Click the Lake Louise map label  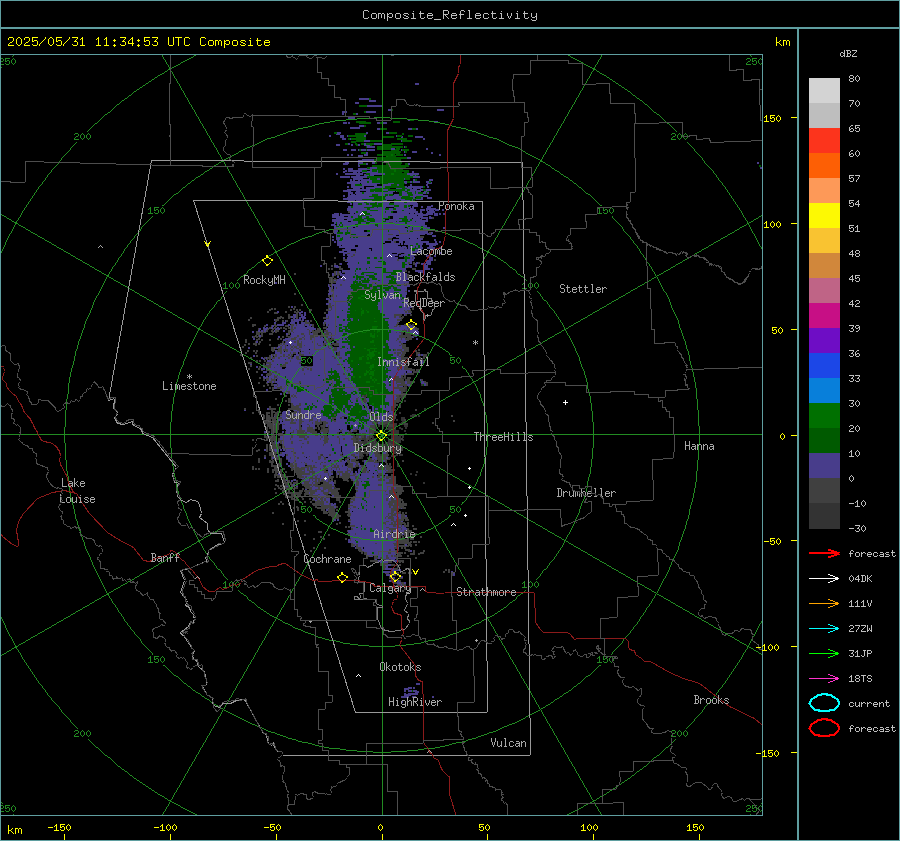pos(77,491)
